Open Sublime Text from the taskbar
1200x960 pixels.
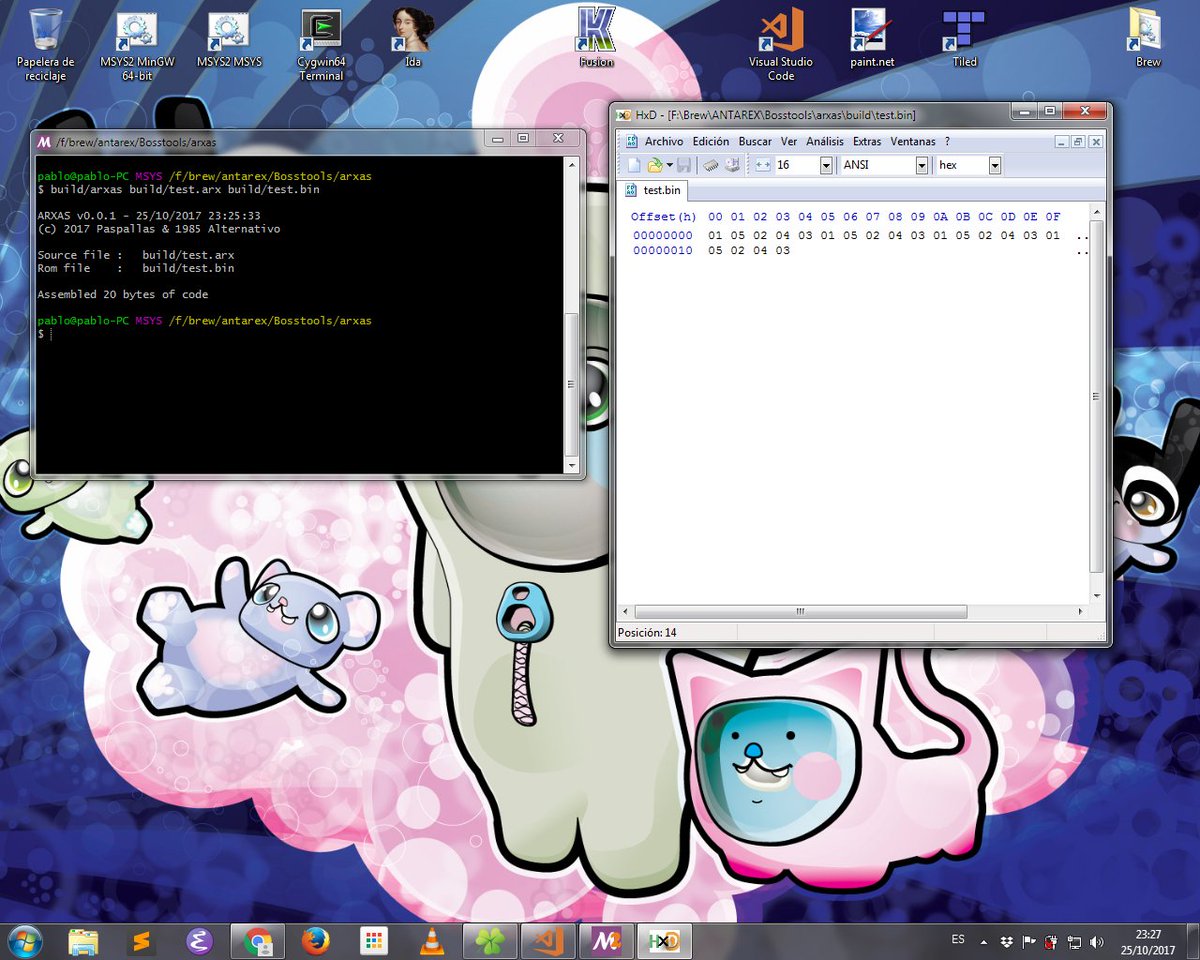click(142, 941)
